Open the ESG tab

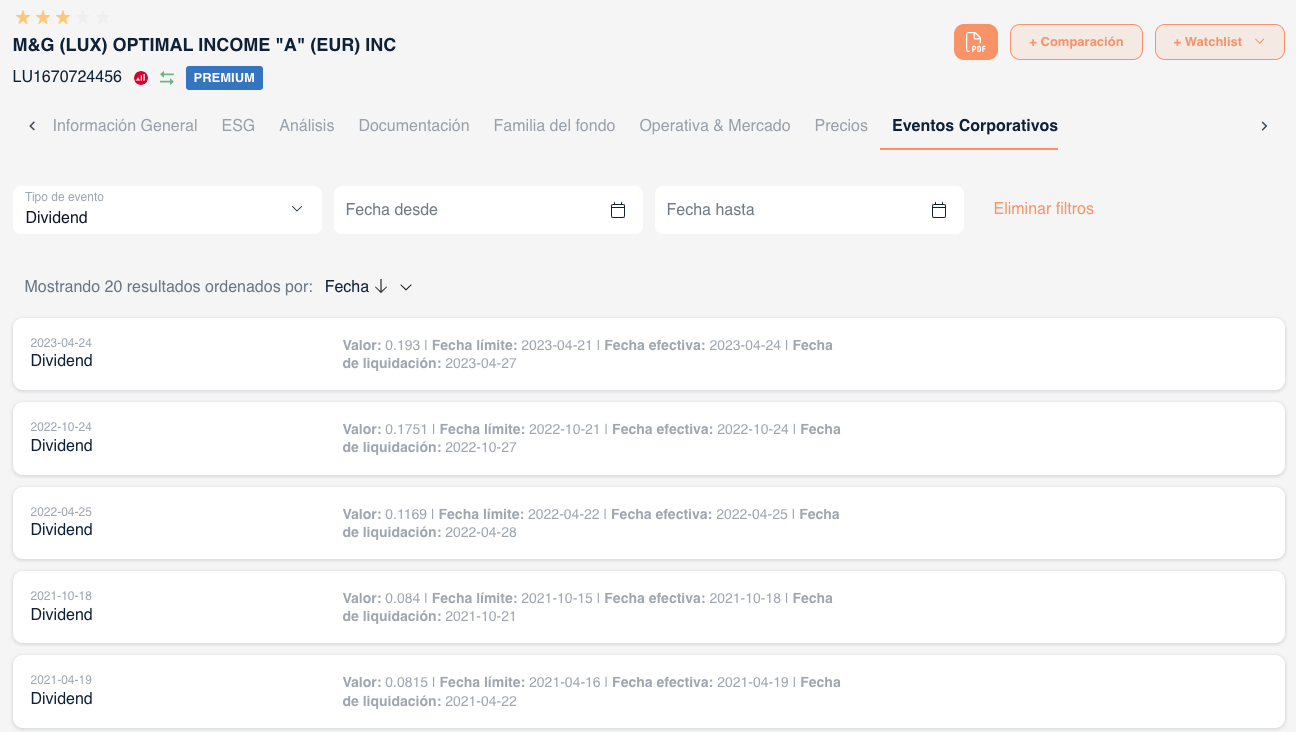point(238,126)
